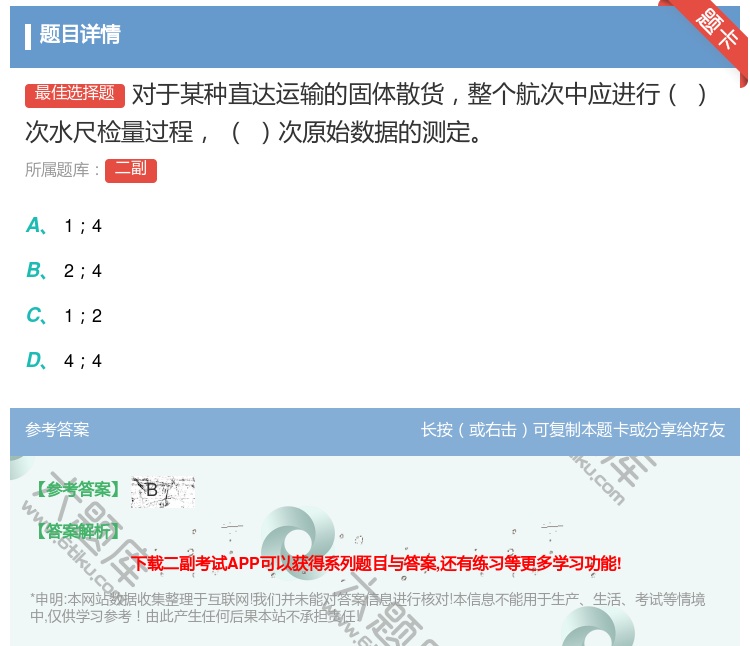This screenshot has height=646, width=750.
Task: Click the 所属题库 label
Action: coord(62,170)
